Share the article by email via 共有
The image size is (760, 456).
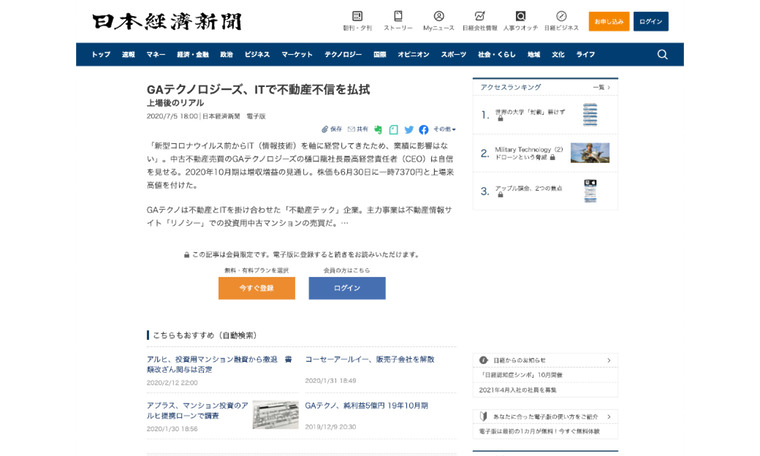point(357,129)
